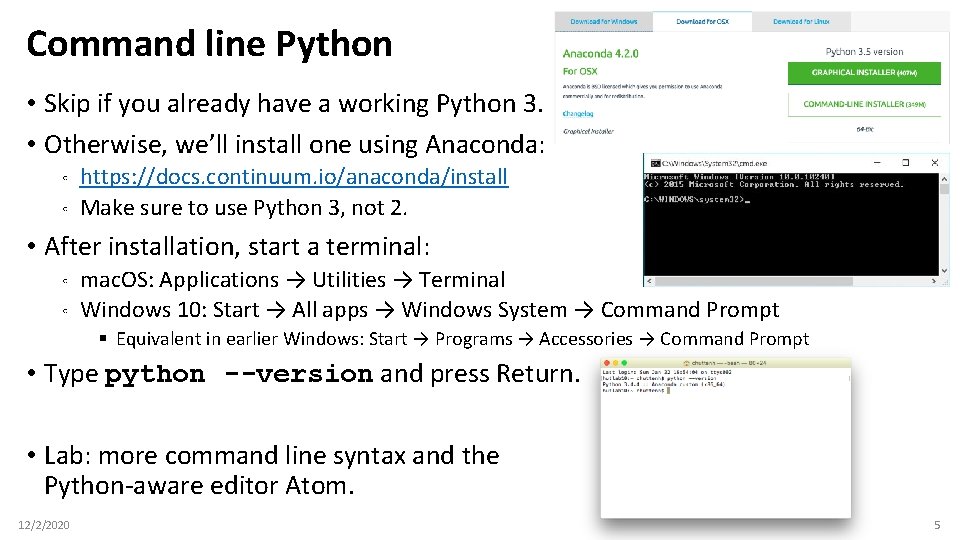Viewport: 960px width, 540px height.
Task: Maximize the cmd.exe window
Action: tap(906, 163)
